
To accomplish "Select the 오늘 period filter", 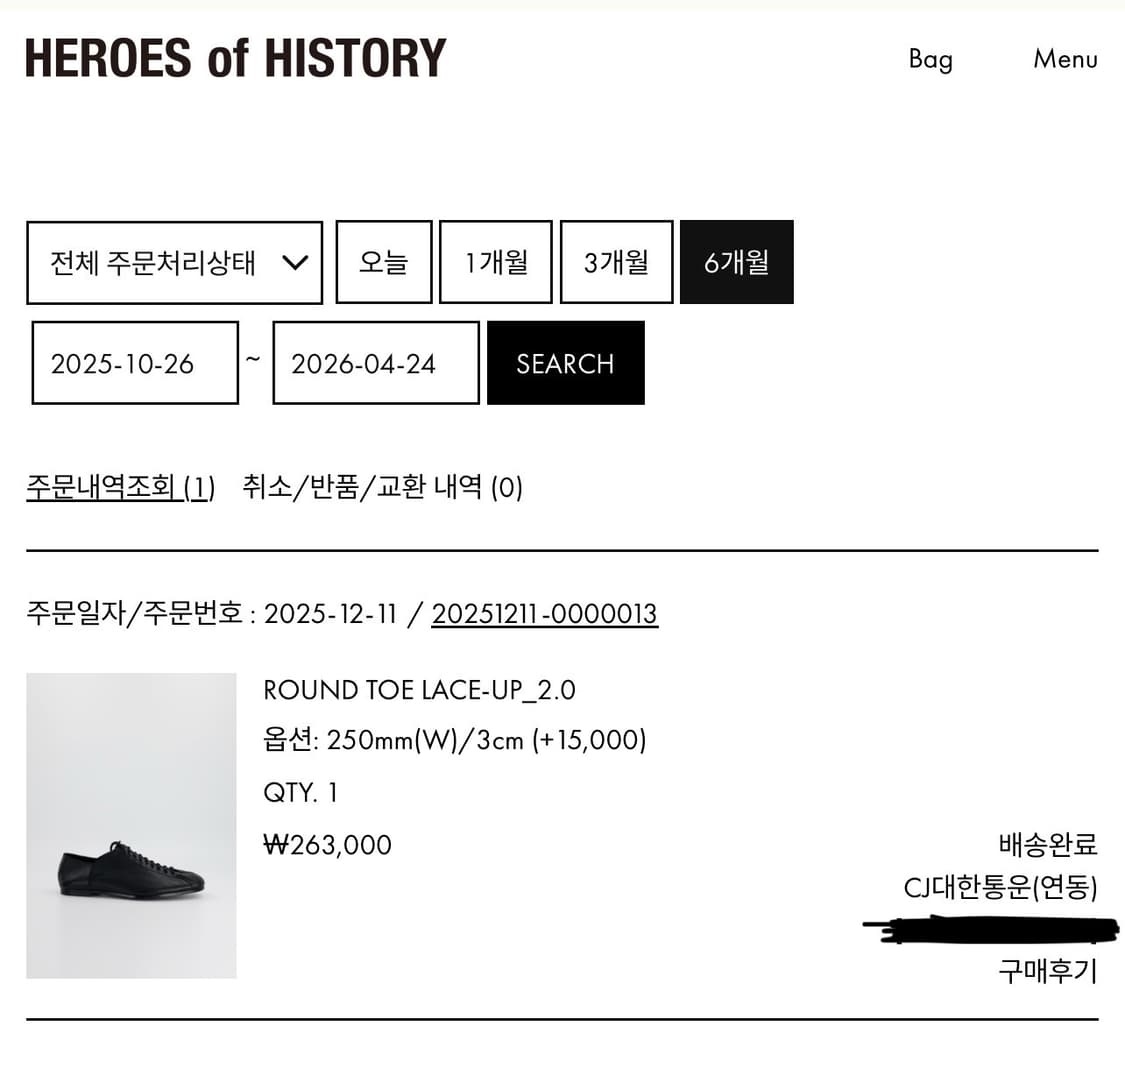I will [384, 263].
